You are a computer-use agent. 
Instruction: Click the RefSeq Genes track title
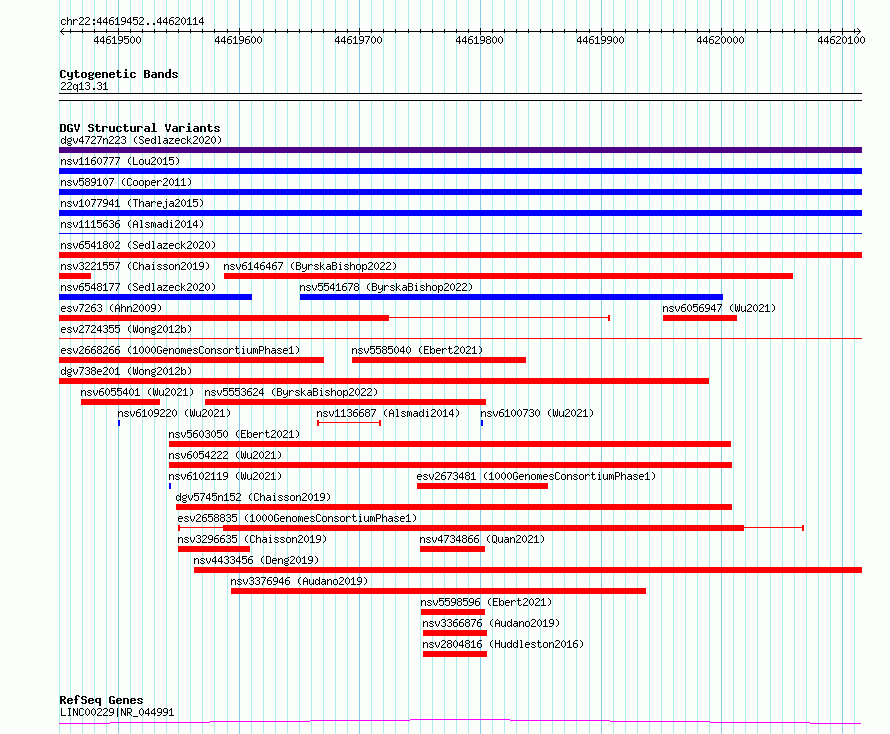101,701
